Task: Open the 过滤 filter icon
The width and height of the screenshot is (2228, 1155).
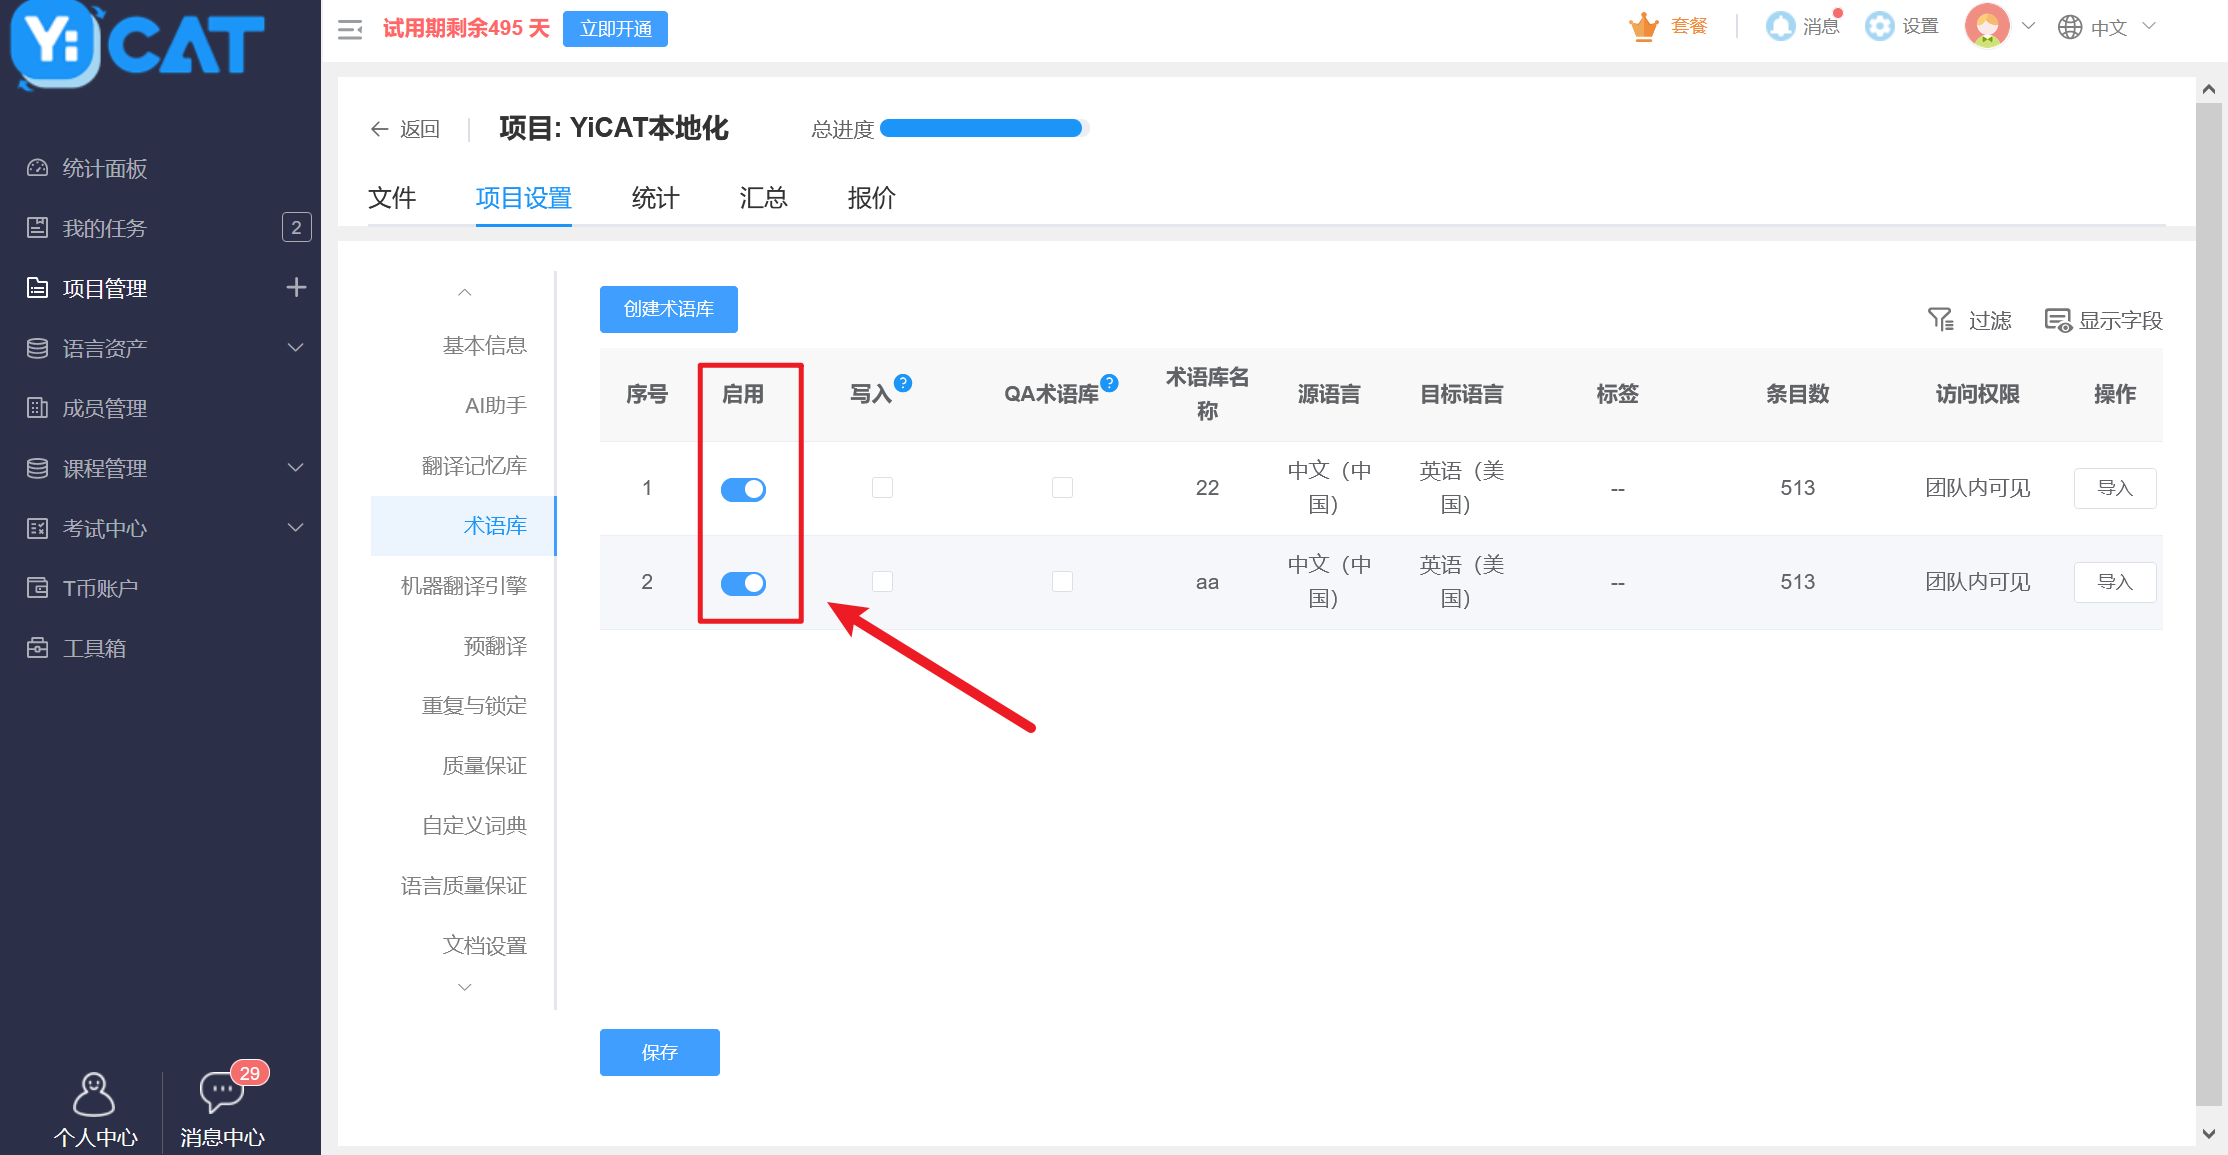Action: click(1940, 320)
